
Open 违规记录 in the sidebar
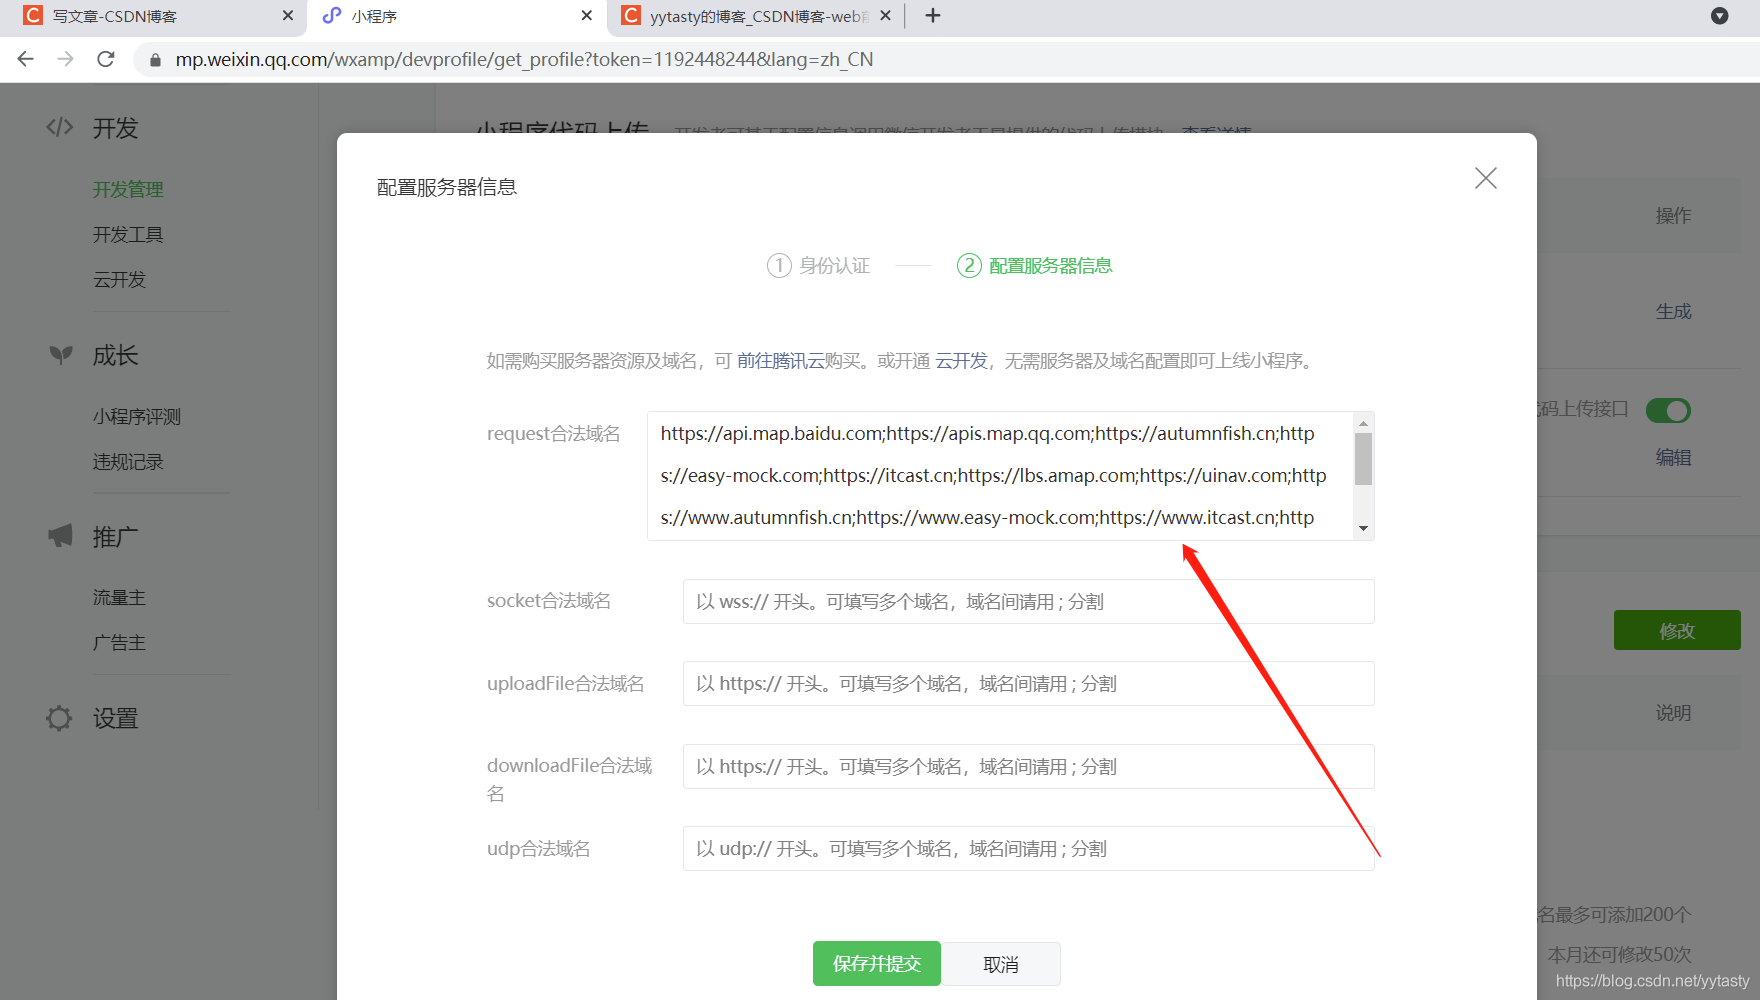click(x=128, y=462)
